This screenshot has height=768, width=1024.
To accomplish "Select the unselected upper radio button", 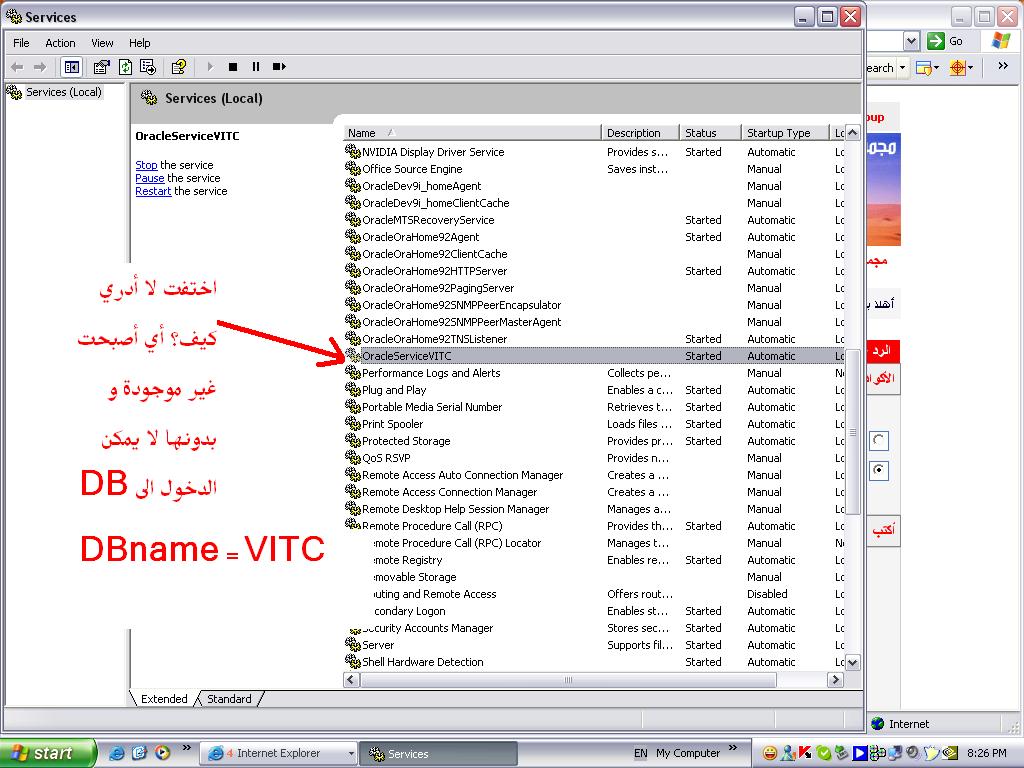I will point(879,440).
